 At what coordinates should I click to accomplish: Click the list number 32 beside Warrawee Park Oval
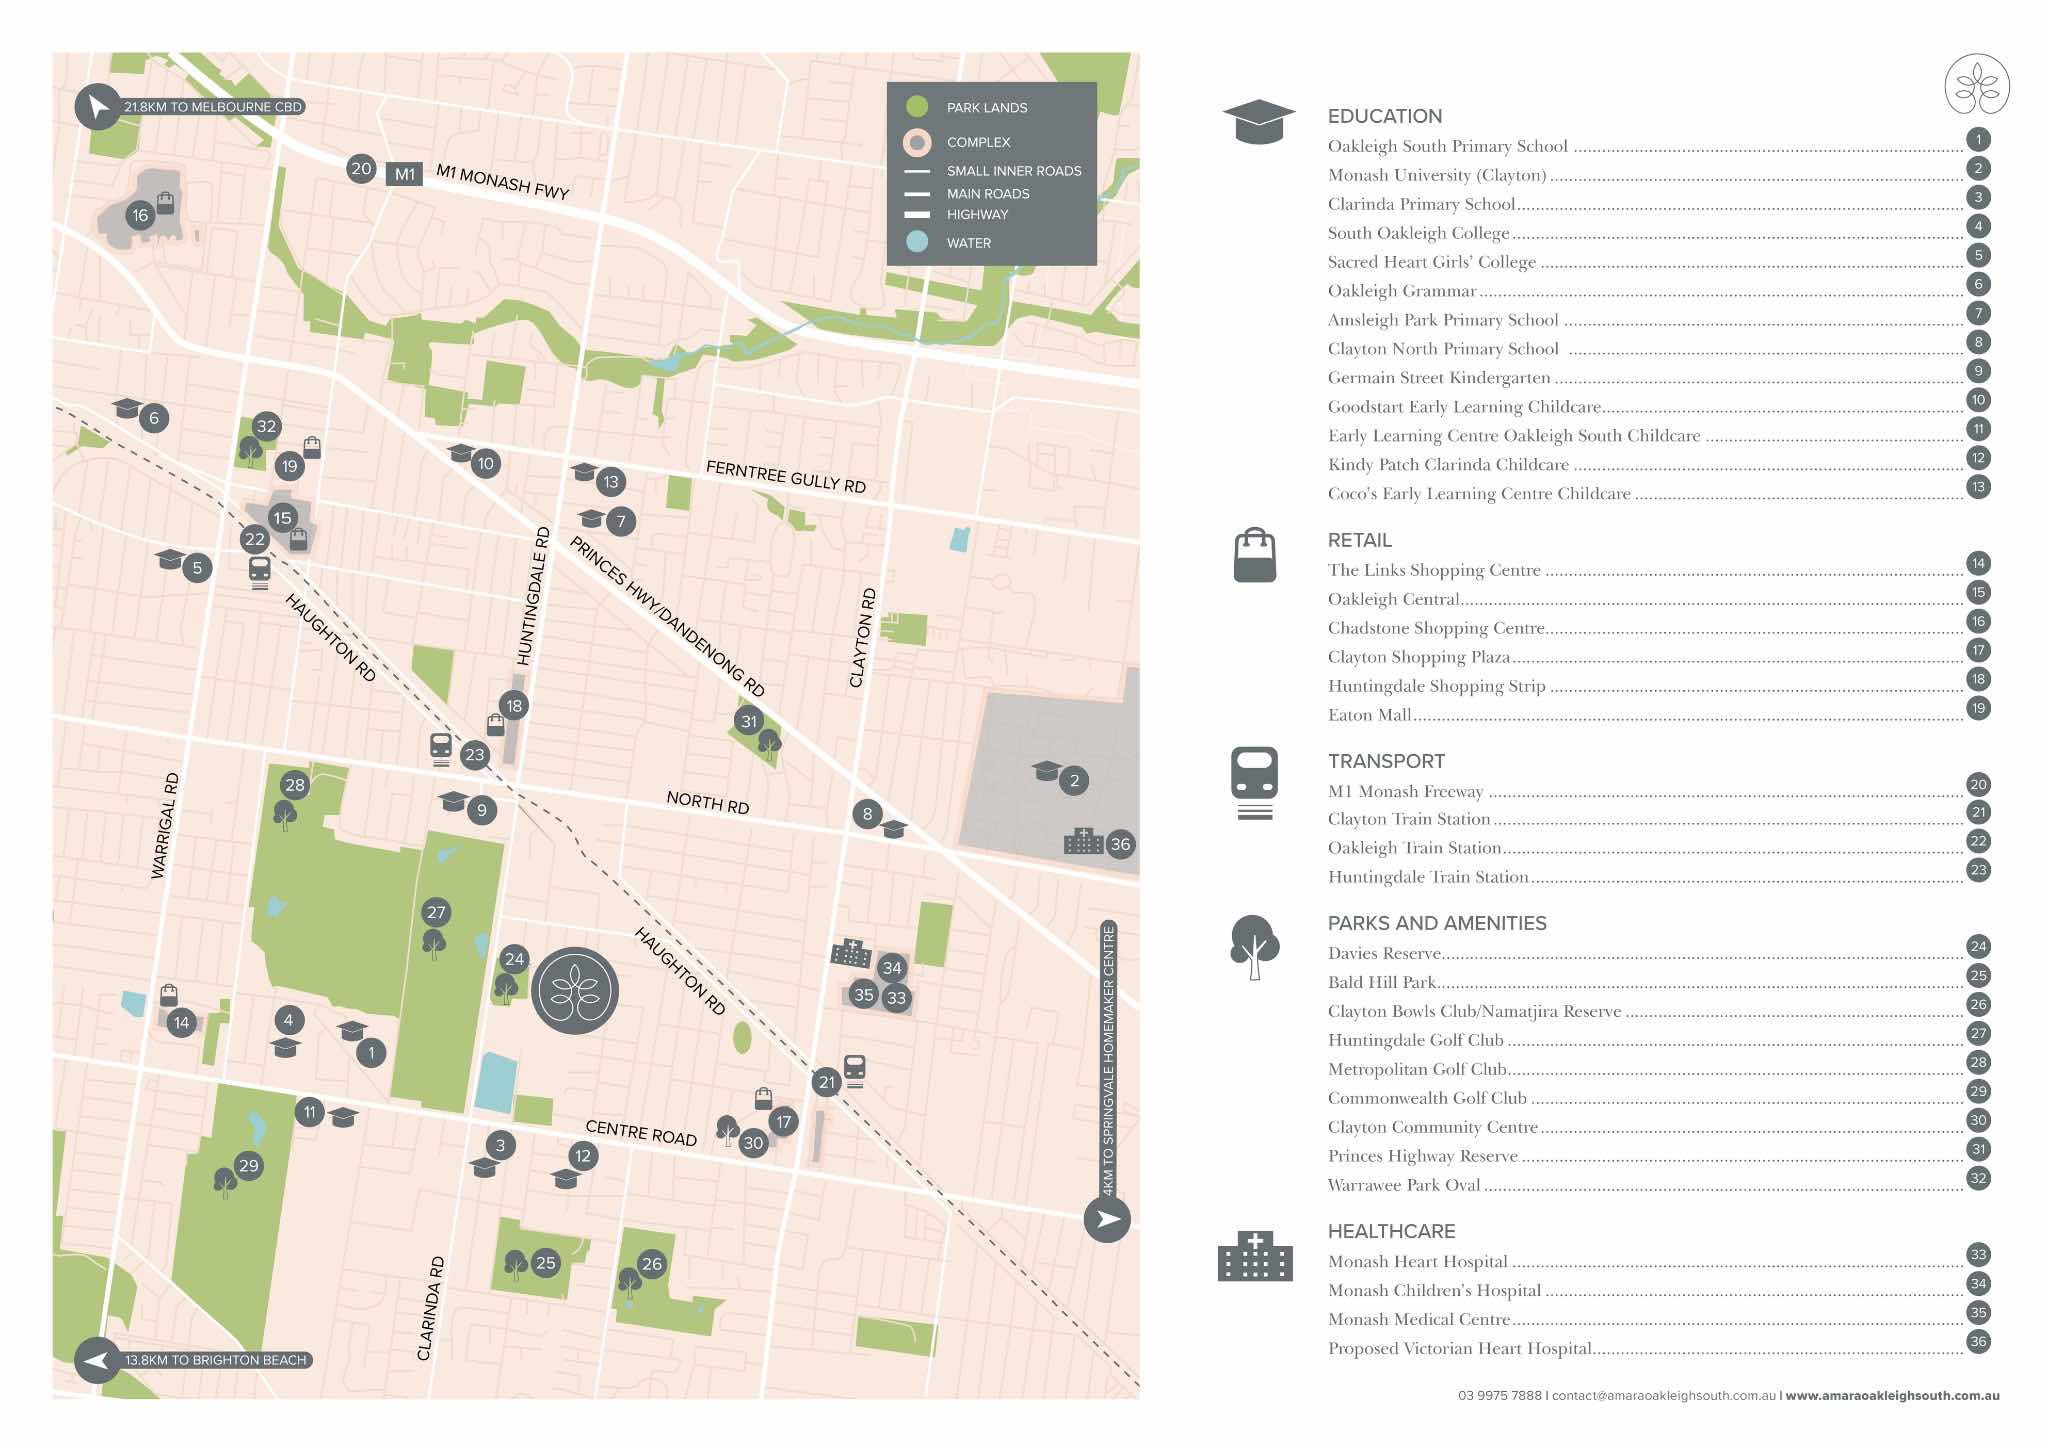click(x=1978, y=1178)
